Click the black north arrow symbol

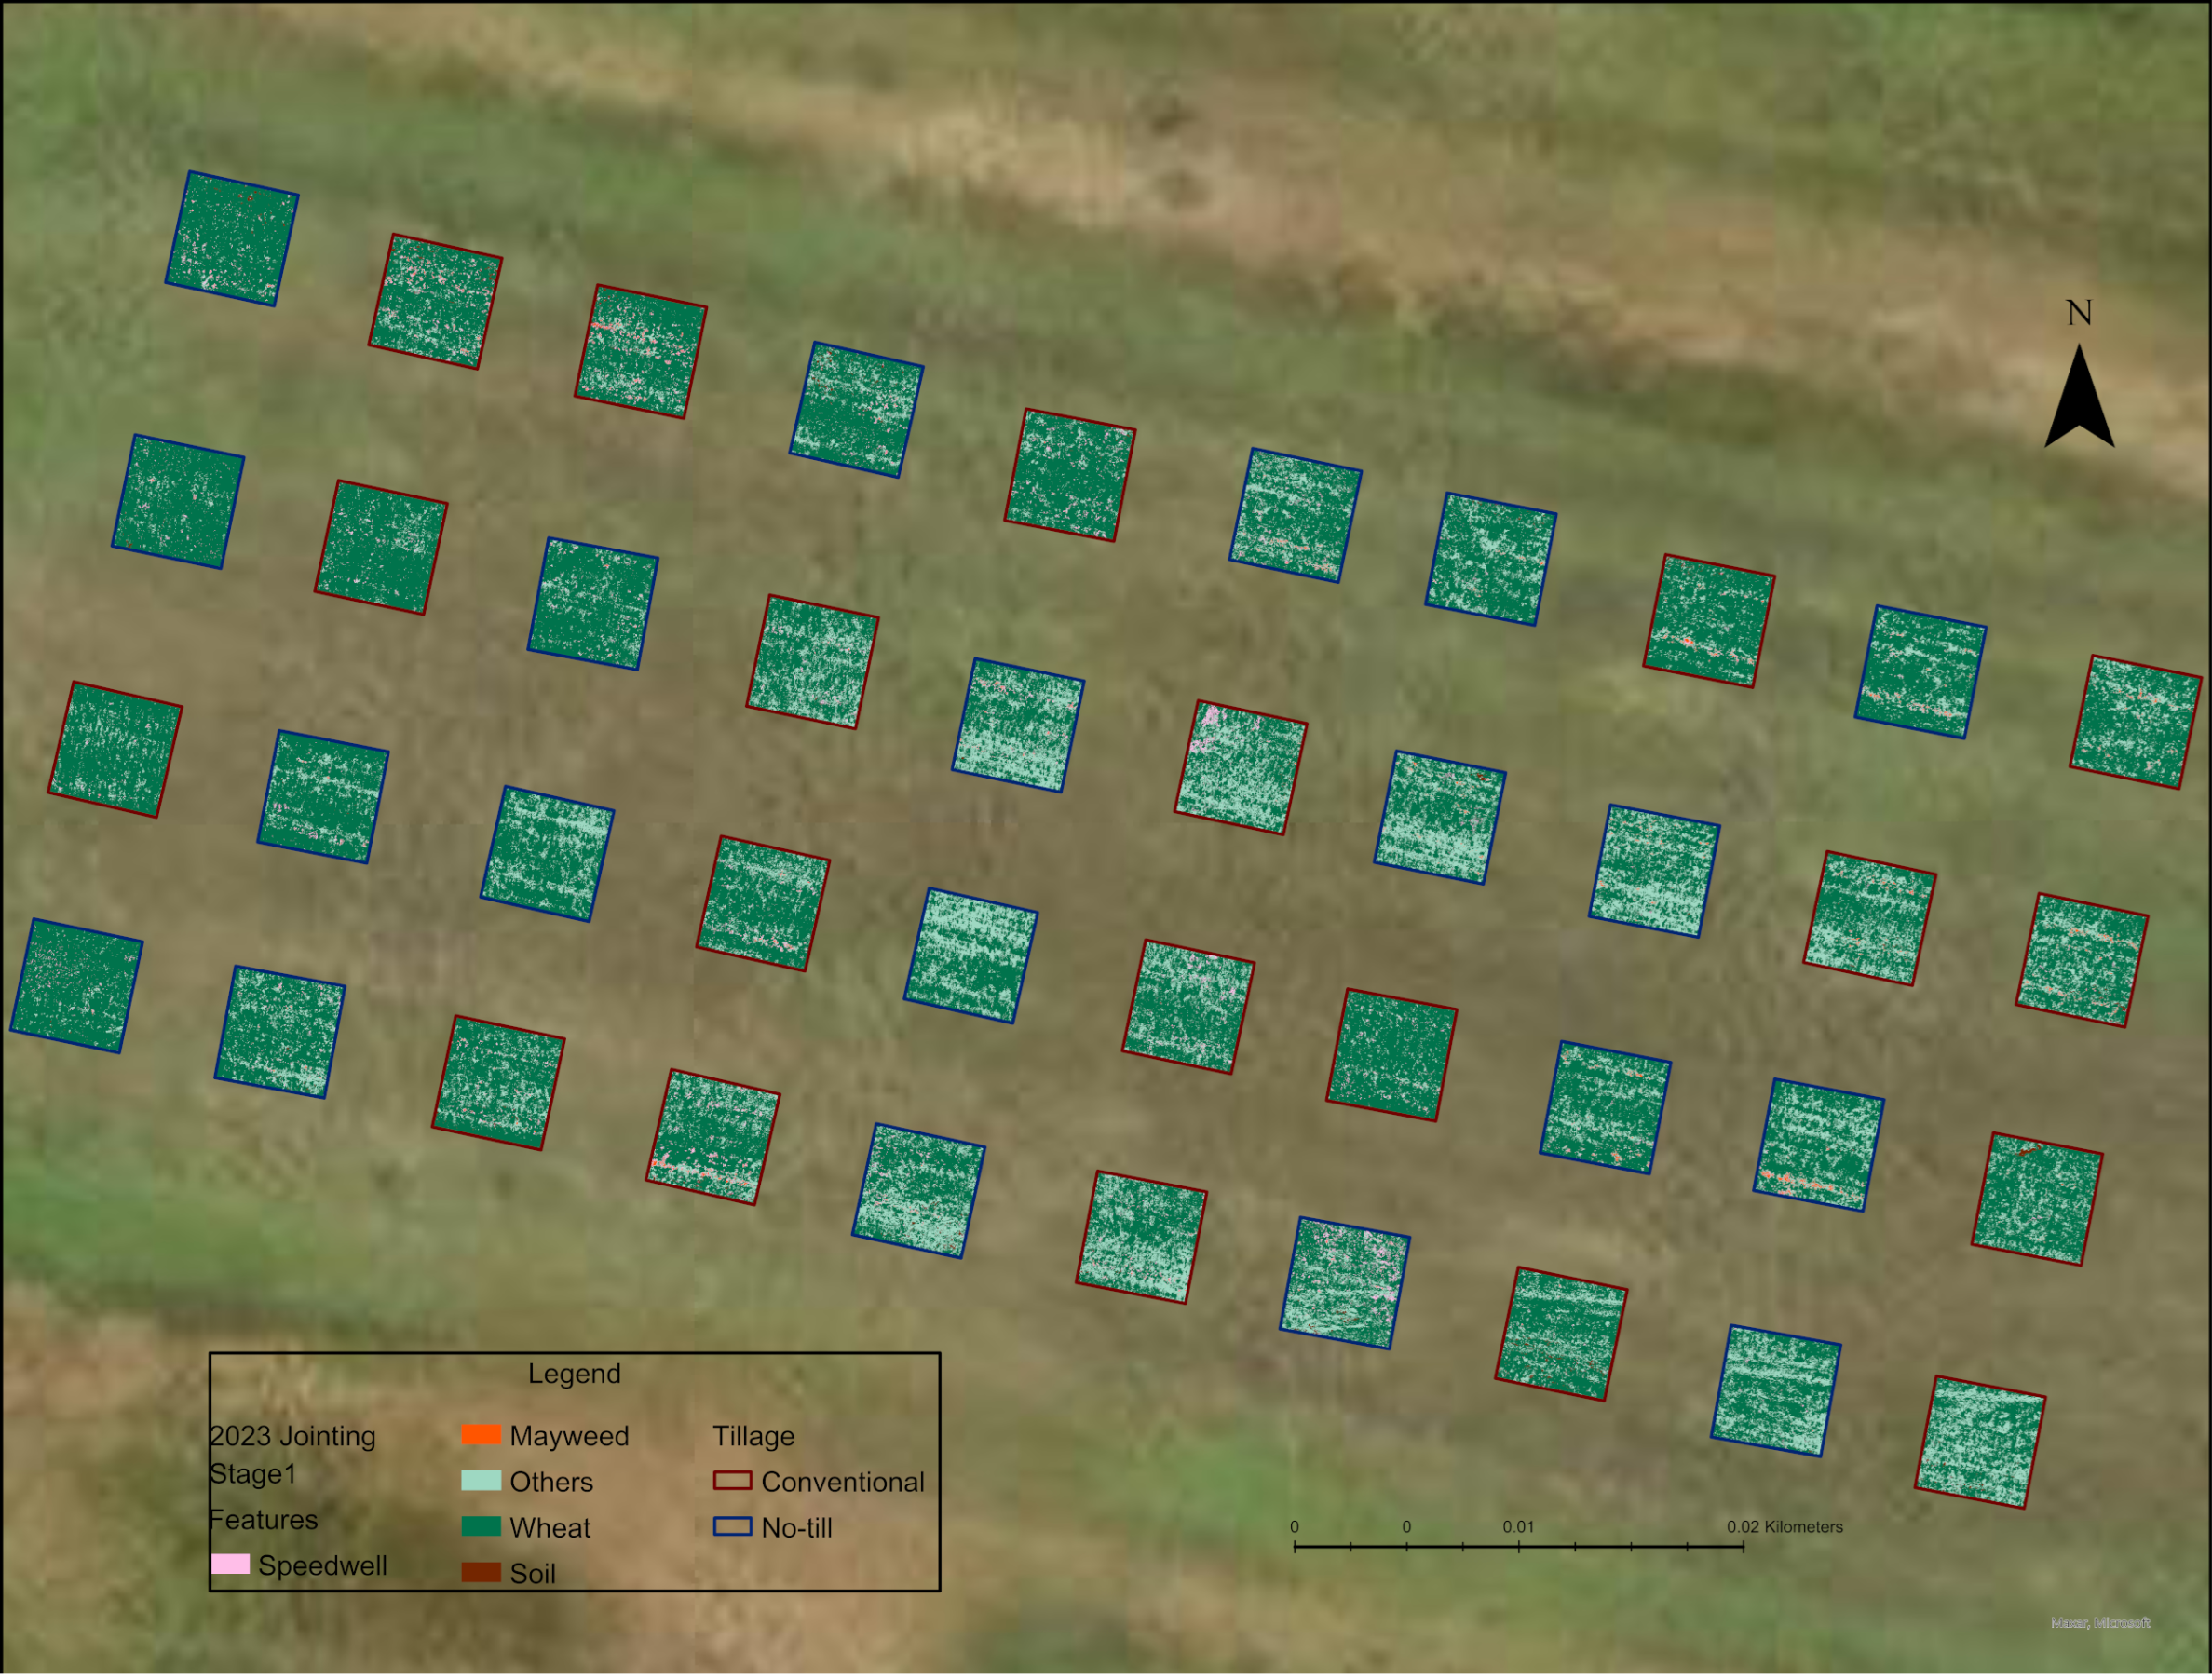tap(2079, 397)
